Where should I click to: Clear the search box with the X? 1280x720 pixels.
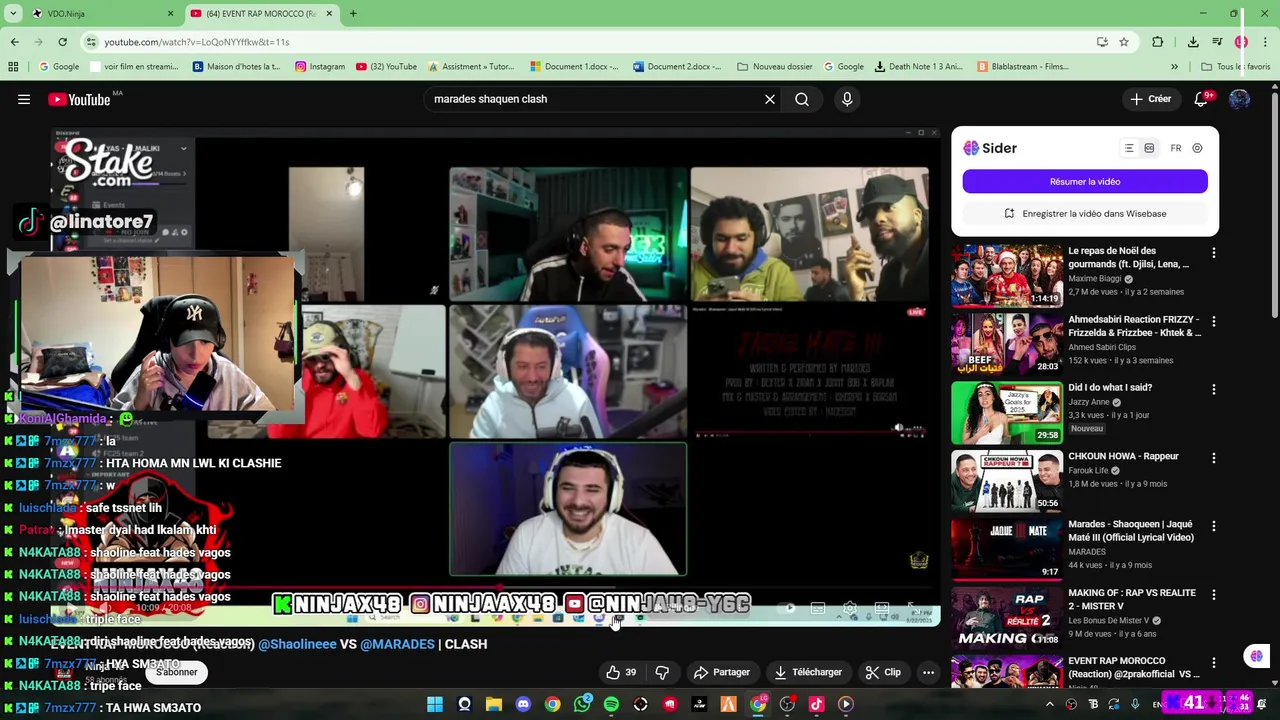pos(770,99)
